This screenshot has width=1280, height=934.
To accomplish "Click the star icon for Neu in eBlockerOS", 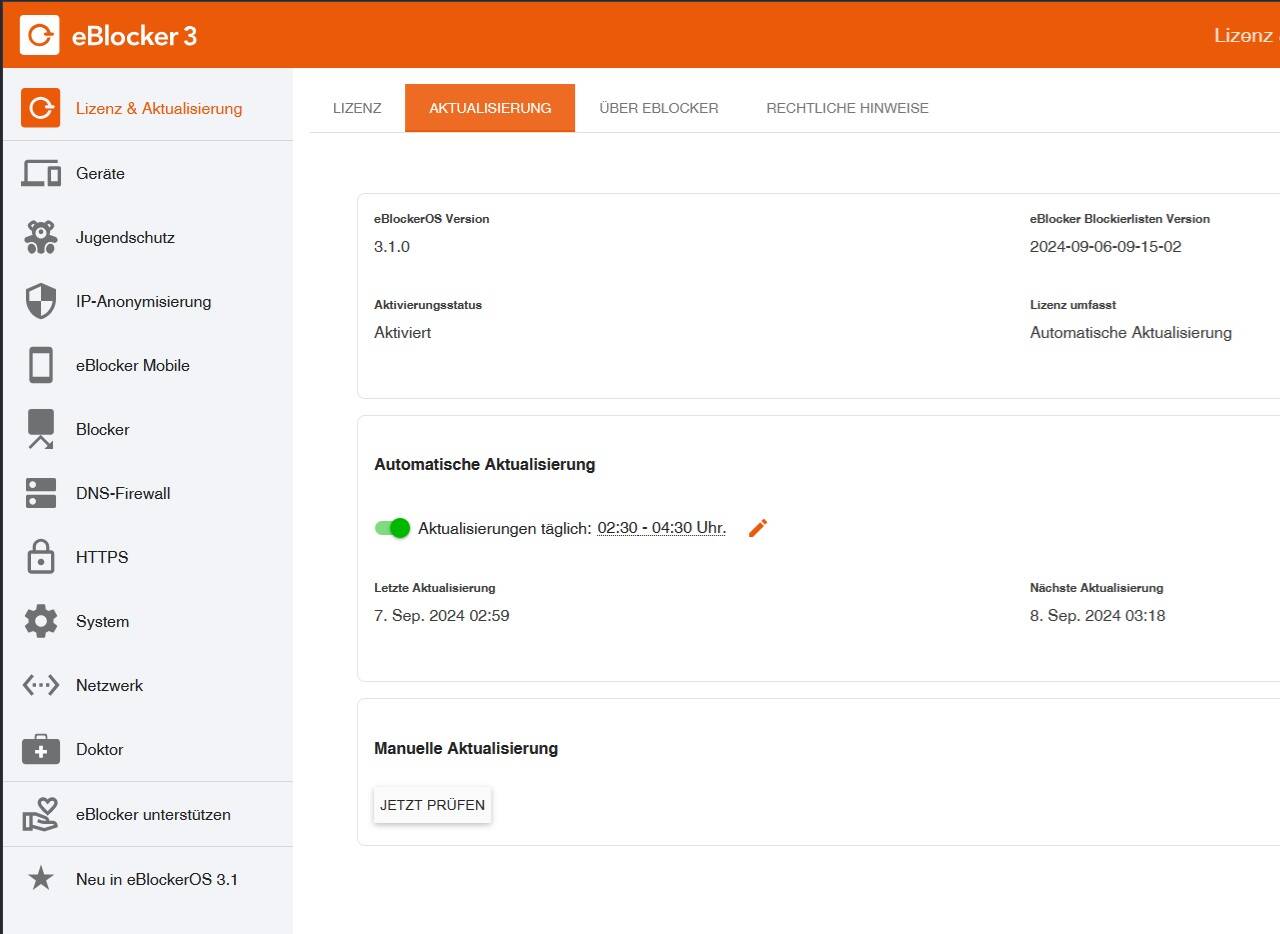I will pos(40,879).
